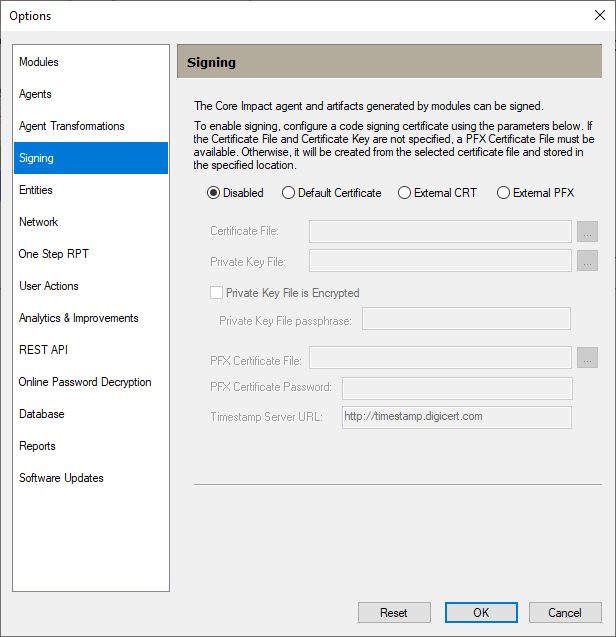Open the REST API options page
Screen dimensions: 616x637
pos(43,350)
